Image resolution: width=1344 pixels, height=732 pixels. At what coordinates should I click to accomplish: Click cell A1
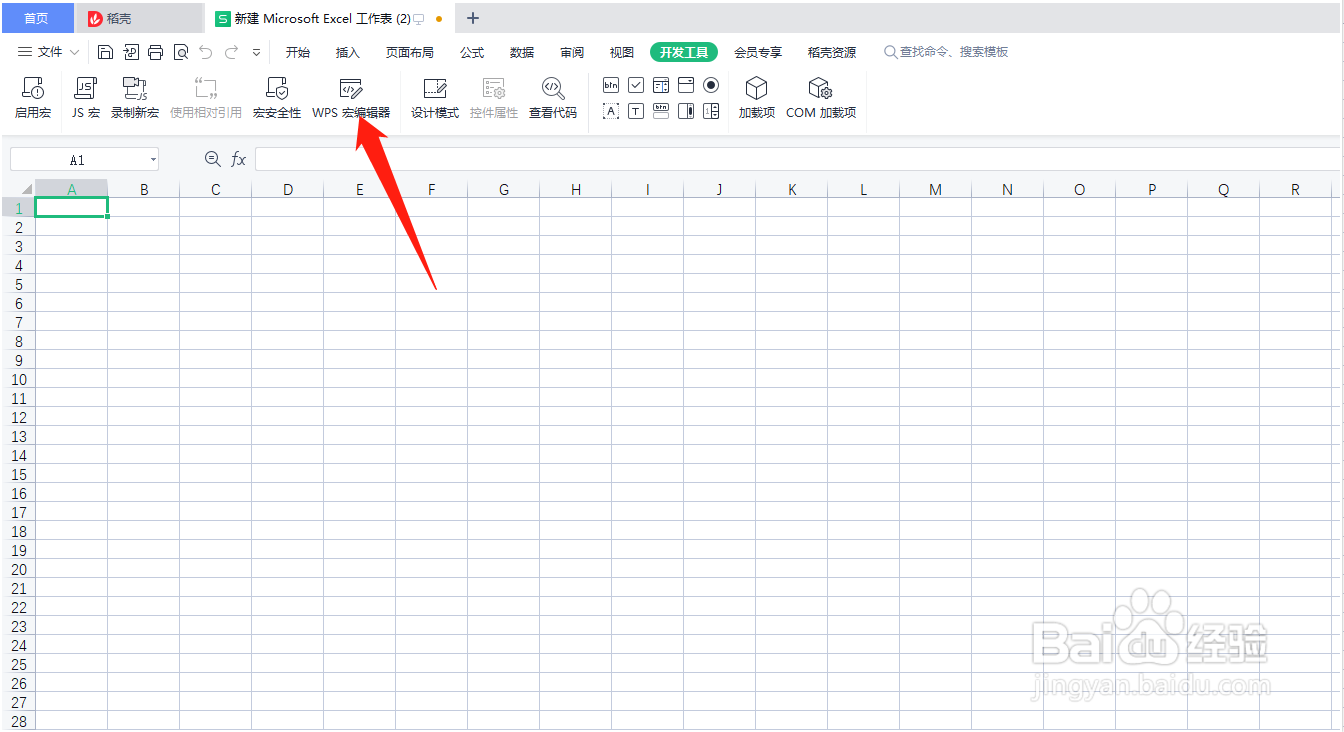coord(72,208)
